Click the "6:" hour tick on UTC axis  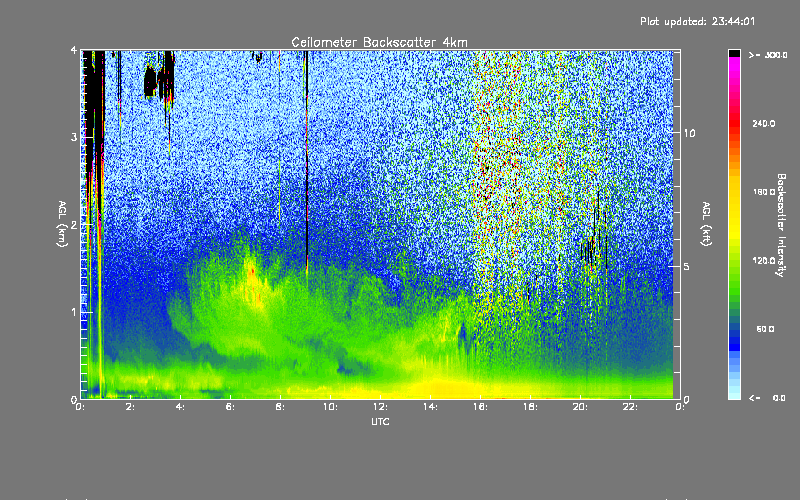(231, 407)
